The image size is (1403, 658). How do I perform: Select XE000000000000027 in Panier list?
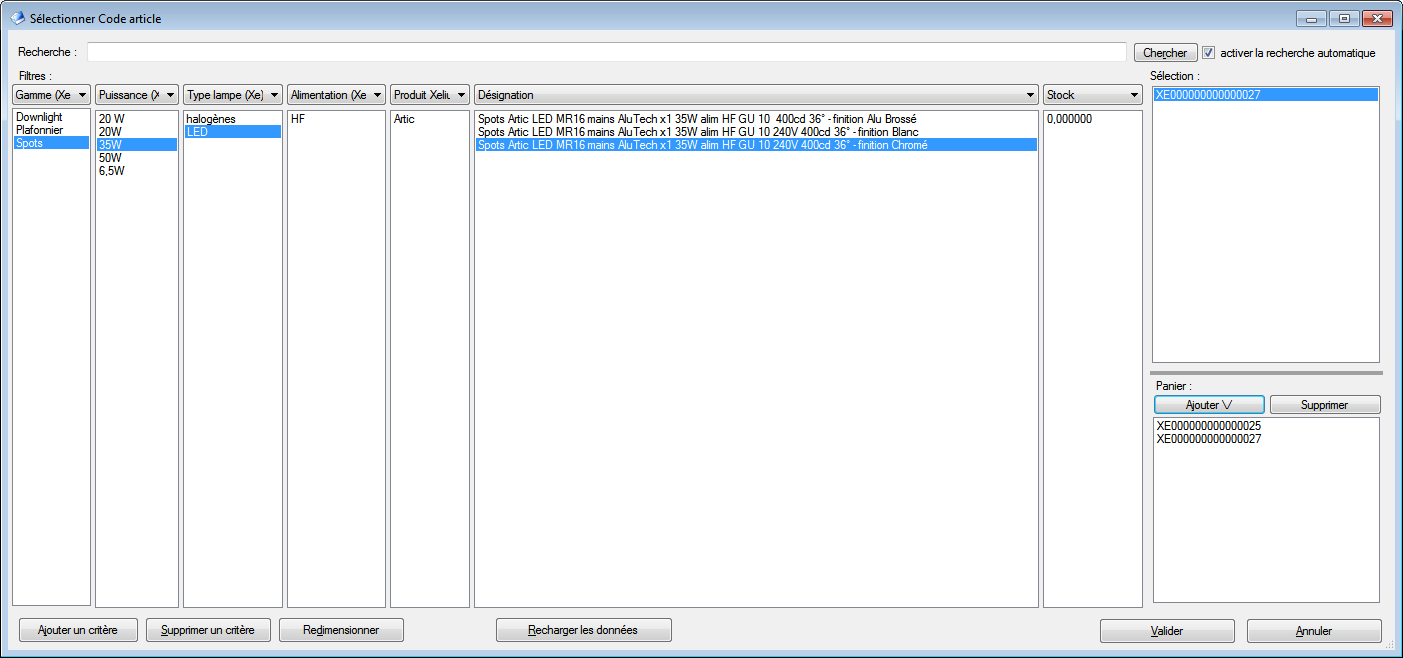coord(1266,439)
